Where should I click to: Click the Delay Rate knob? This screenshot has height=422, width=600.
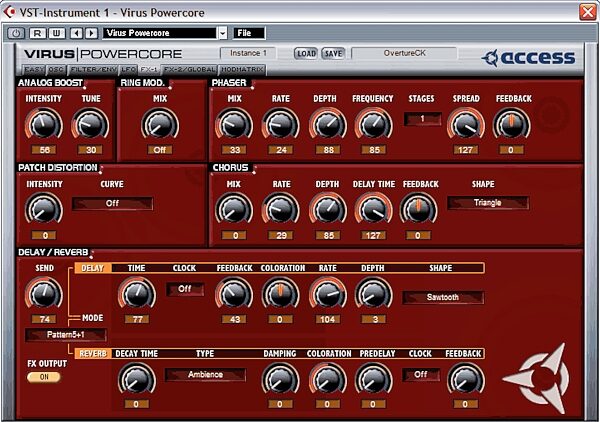click(328, 293)
